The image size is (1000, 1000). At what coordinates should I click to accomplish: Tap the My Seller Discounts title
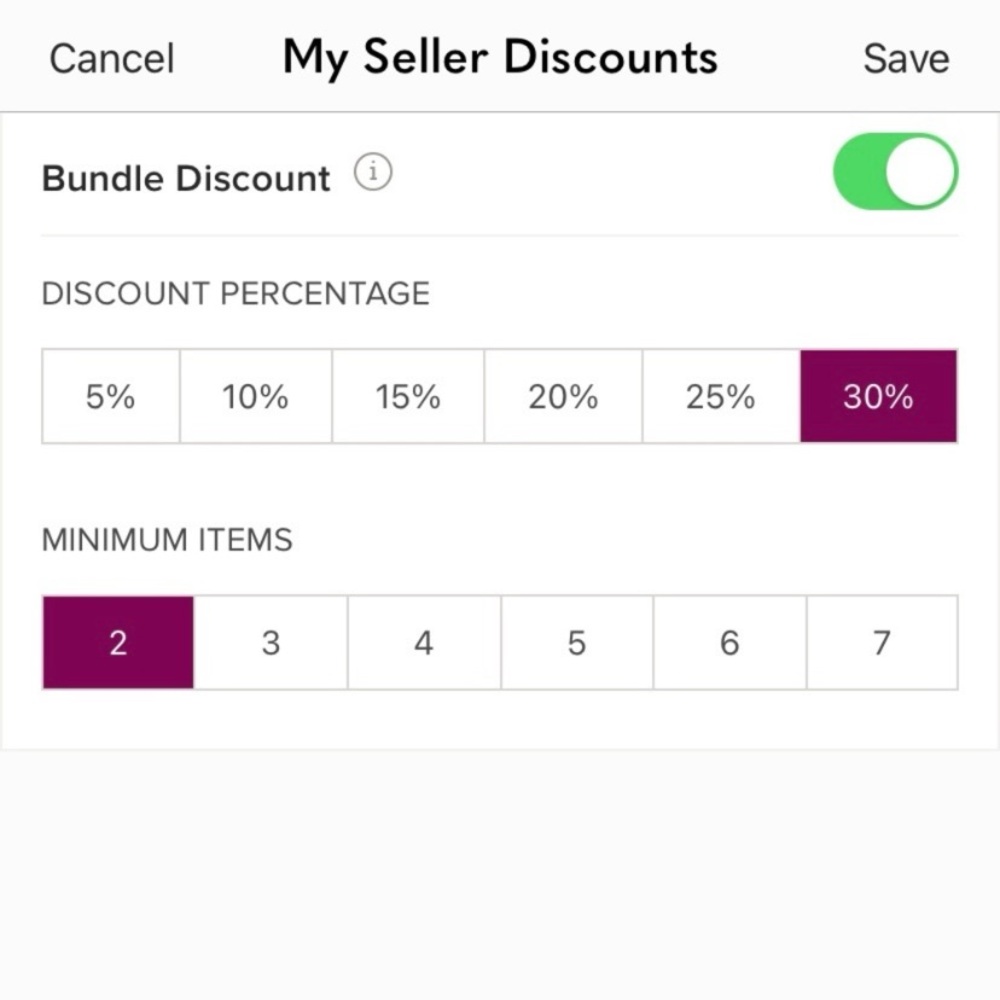(x=500, y=57)
